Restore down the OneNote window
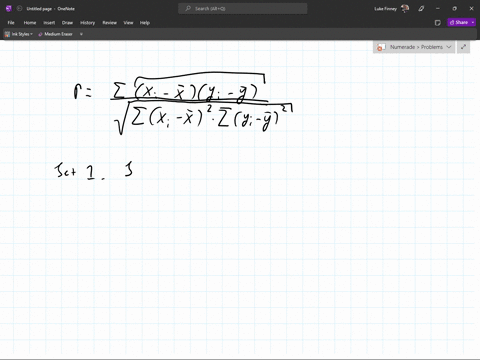 [x=454, y=9]
